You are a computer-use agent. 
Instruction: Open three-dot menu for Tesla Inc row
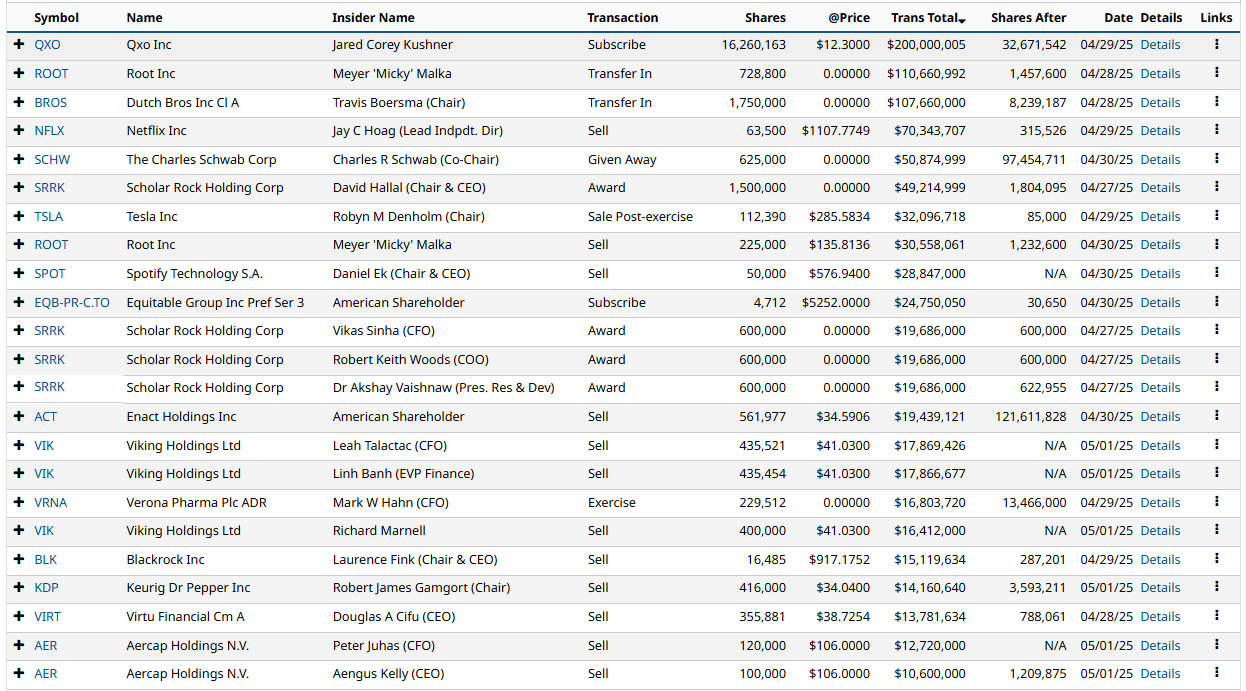1216,216
